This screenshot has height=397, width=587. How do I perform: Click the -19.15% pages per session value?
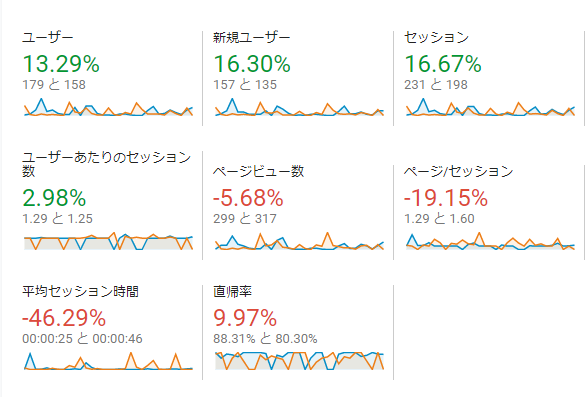(446, 198)
